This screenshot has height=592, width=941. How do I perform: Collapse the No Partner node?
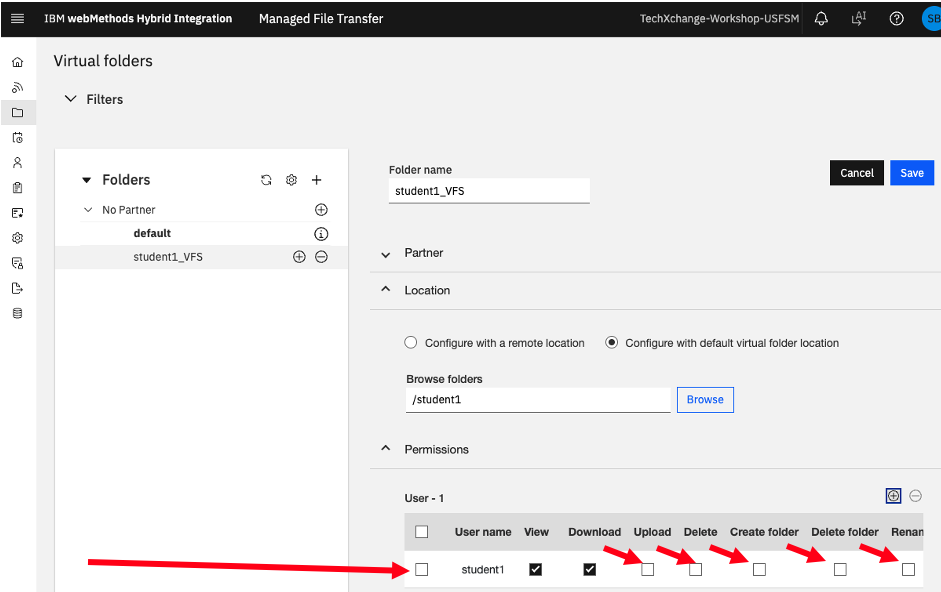88,210
